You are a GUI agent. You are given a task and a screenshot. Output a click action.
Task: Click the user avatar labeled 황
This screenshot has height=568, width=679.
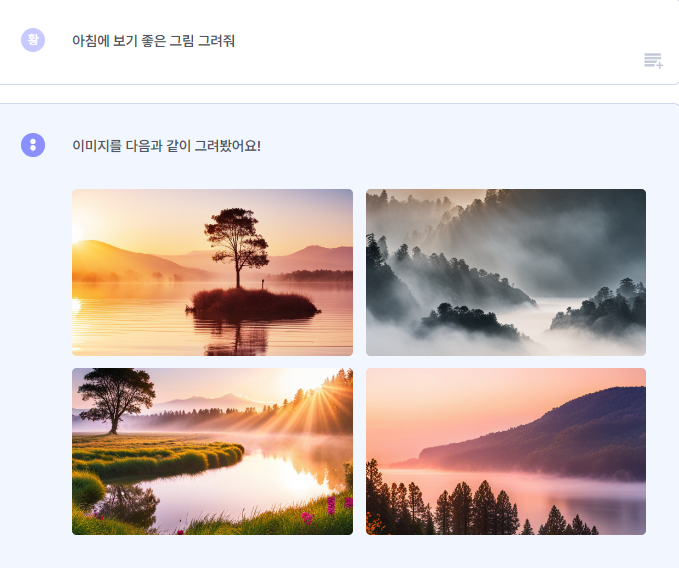point(33,40)
